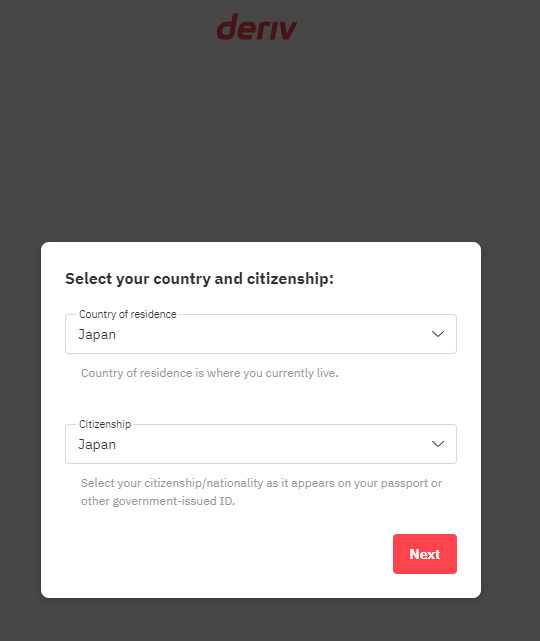Open the Country of residence dropdown
Viewport: 540px width, 641px height.
pos(261,334)
